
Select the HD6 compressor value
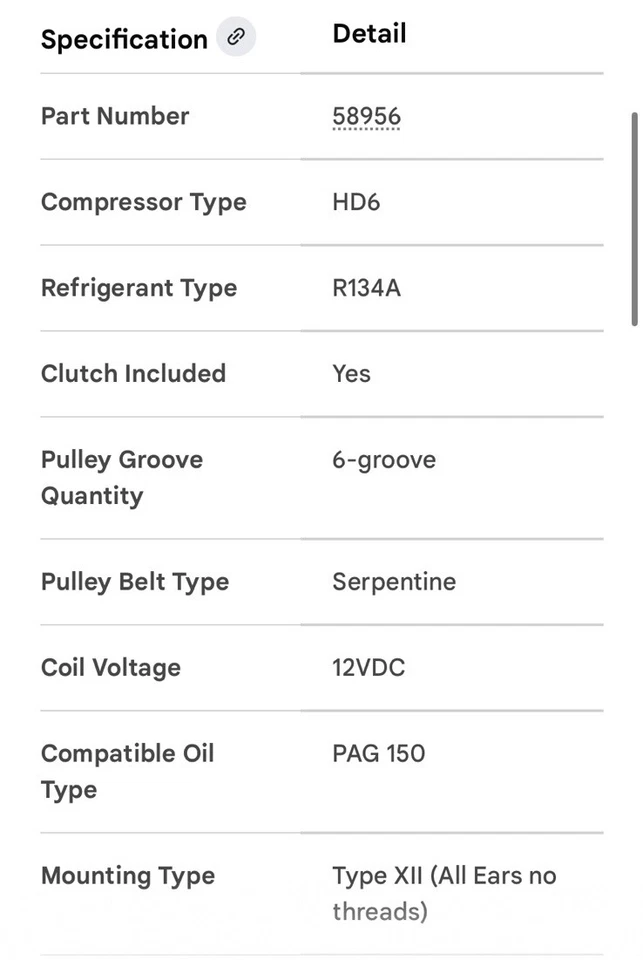(356, 203)
